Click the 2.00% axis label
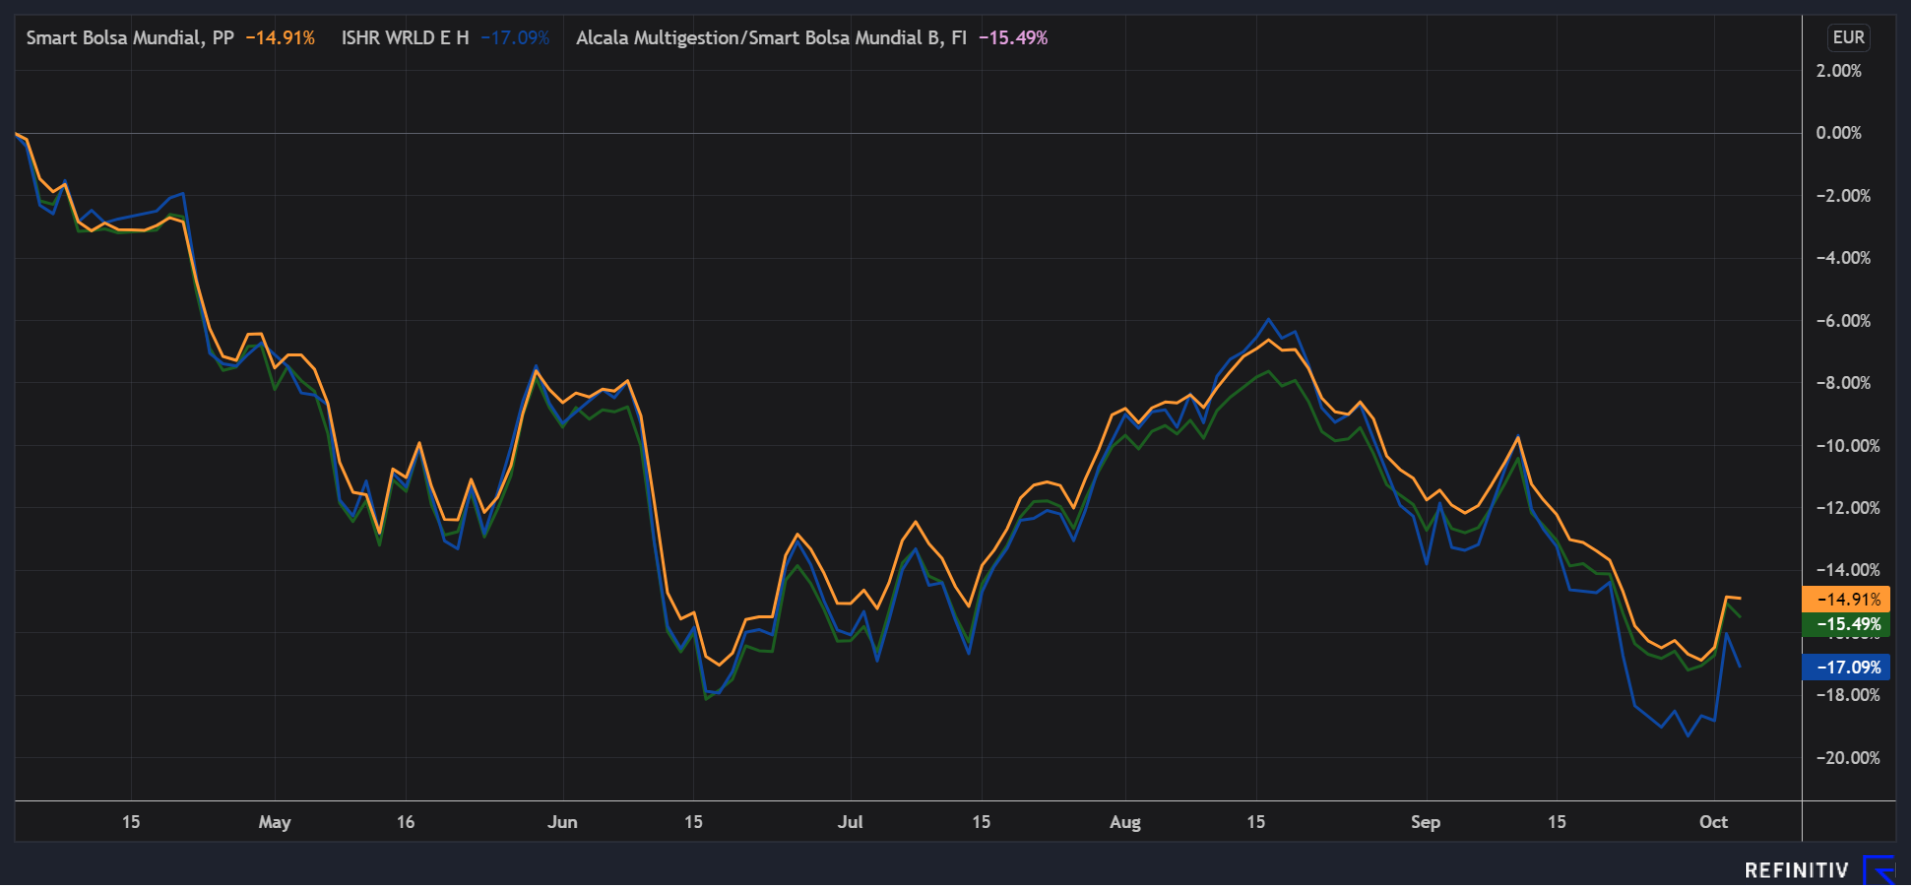 click(1839, 71)
